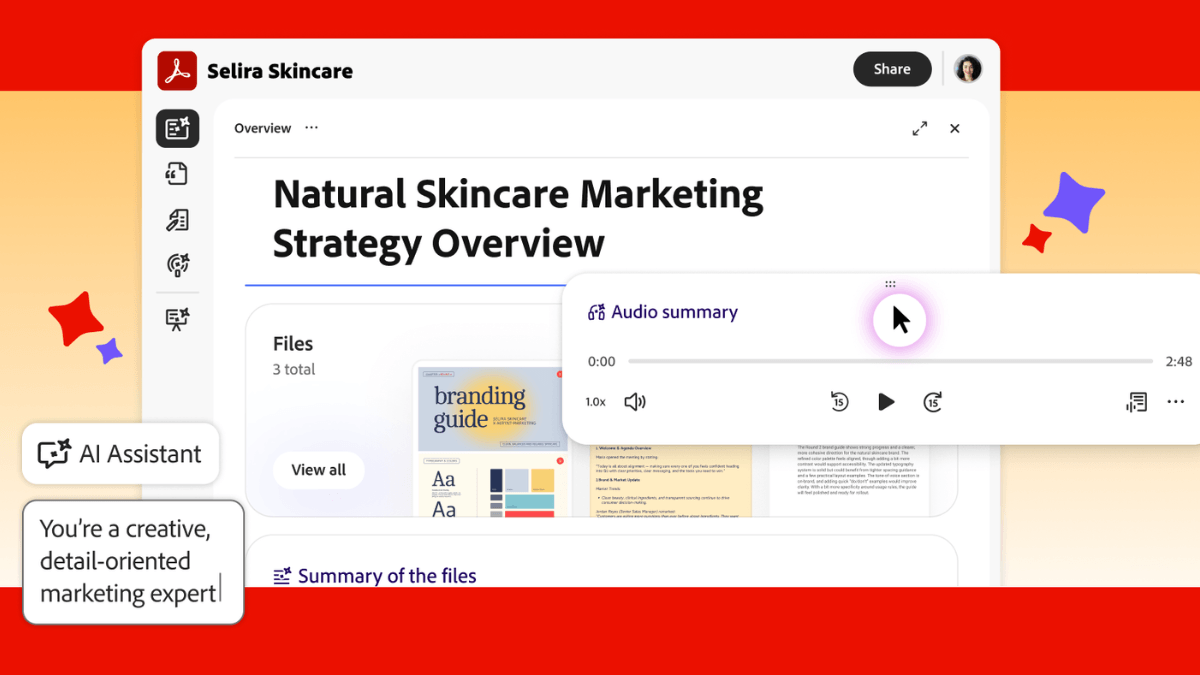The image size is (1200, 675).
Task: Open the Overview more options menu
Action: (311, 128)
